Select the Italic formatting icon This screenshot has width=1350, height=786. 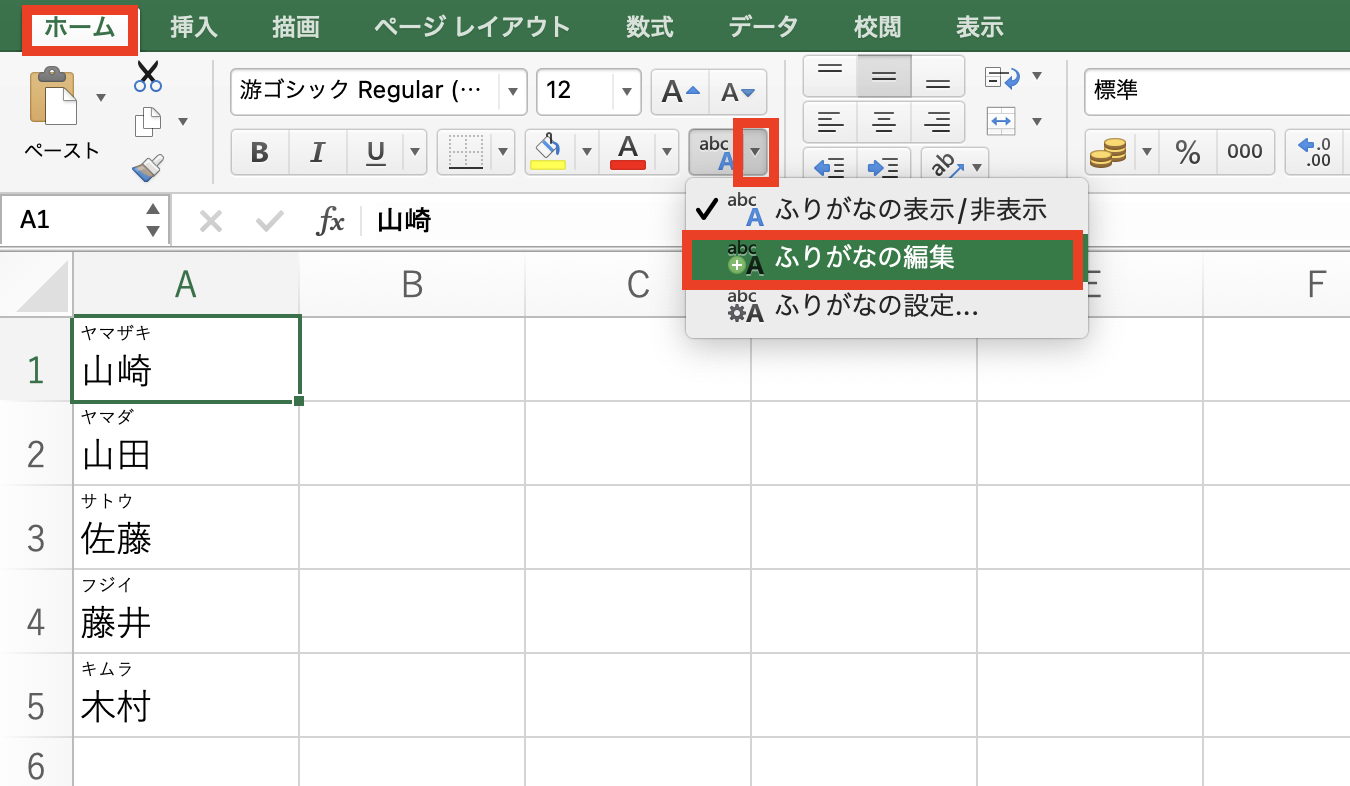click(x=317, y=152)
